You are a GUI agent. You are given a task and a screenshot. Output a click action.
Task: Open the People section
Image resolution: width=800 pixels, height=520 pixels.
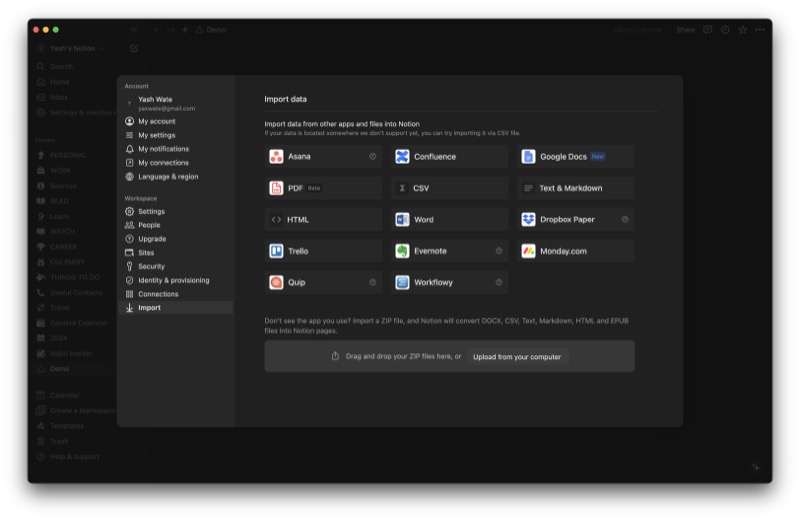[176, 225]
